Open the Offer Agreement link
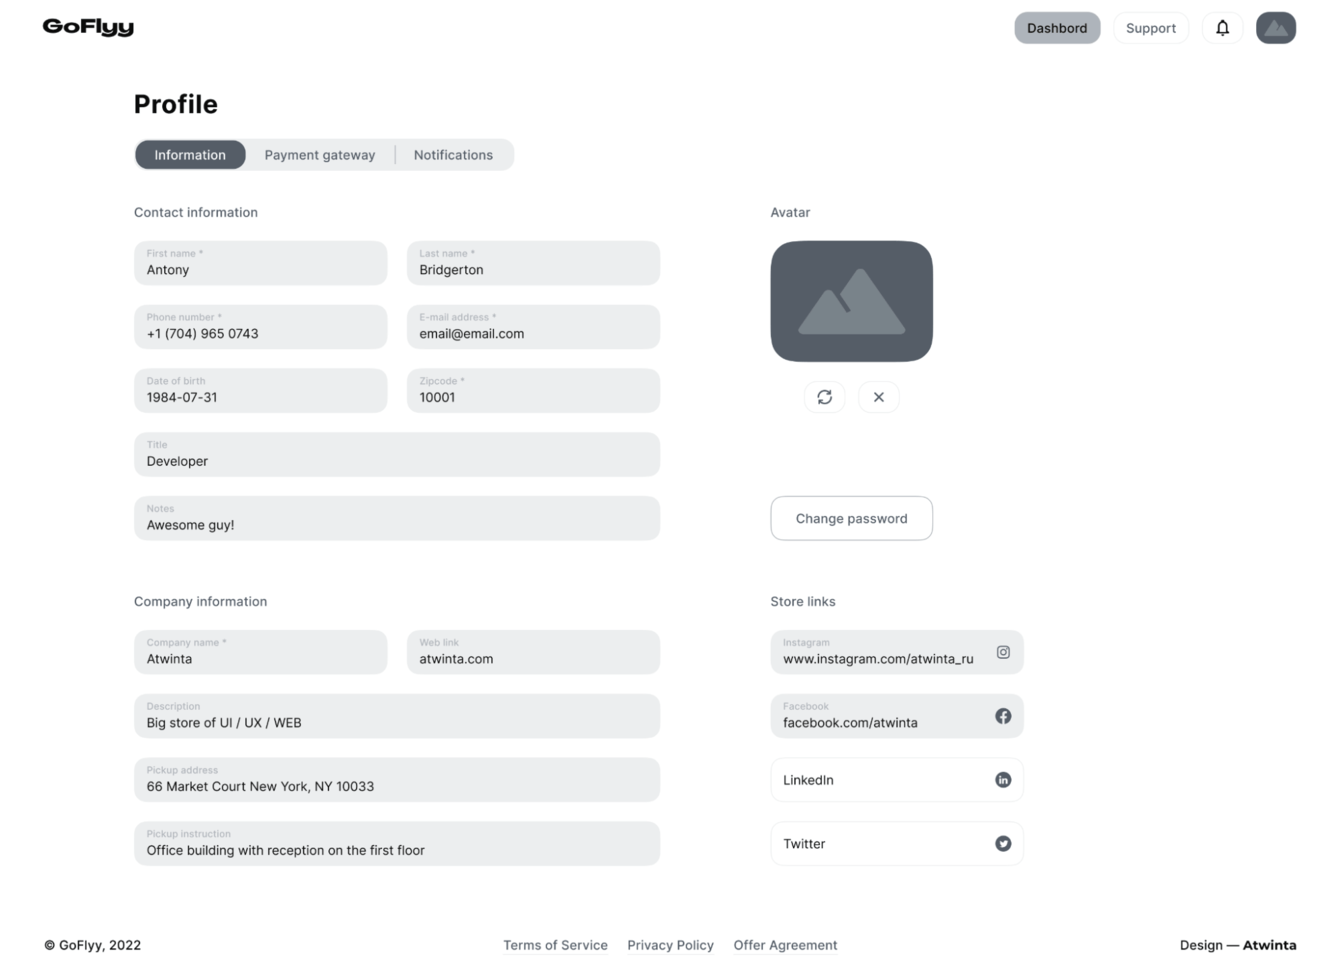Screen dimensions: 1340x973 tap(785, 945)
